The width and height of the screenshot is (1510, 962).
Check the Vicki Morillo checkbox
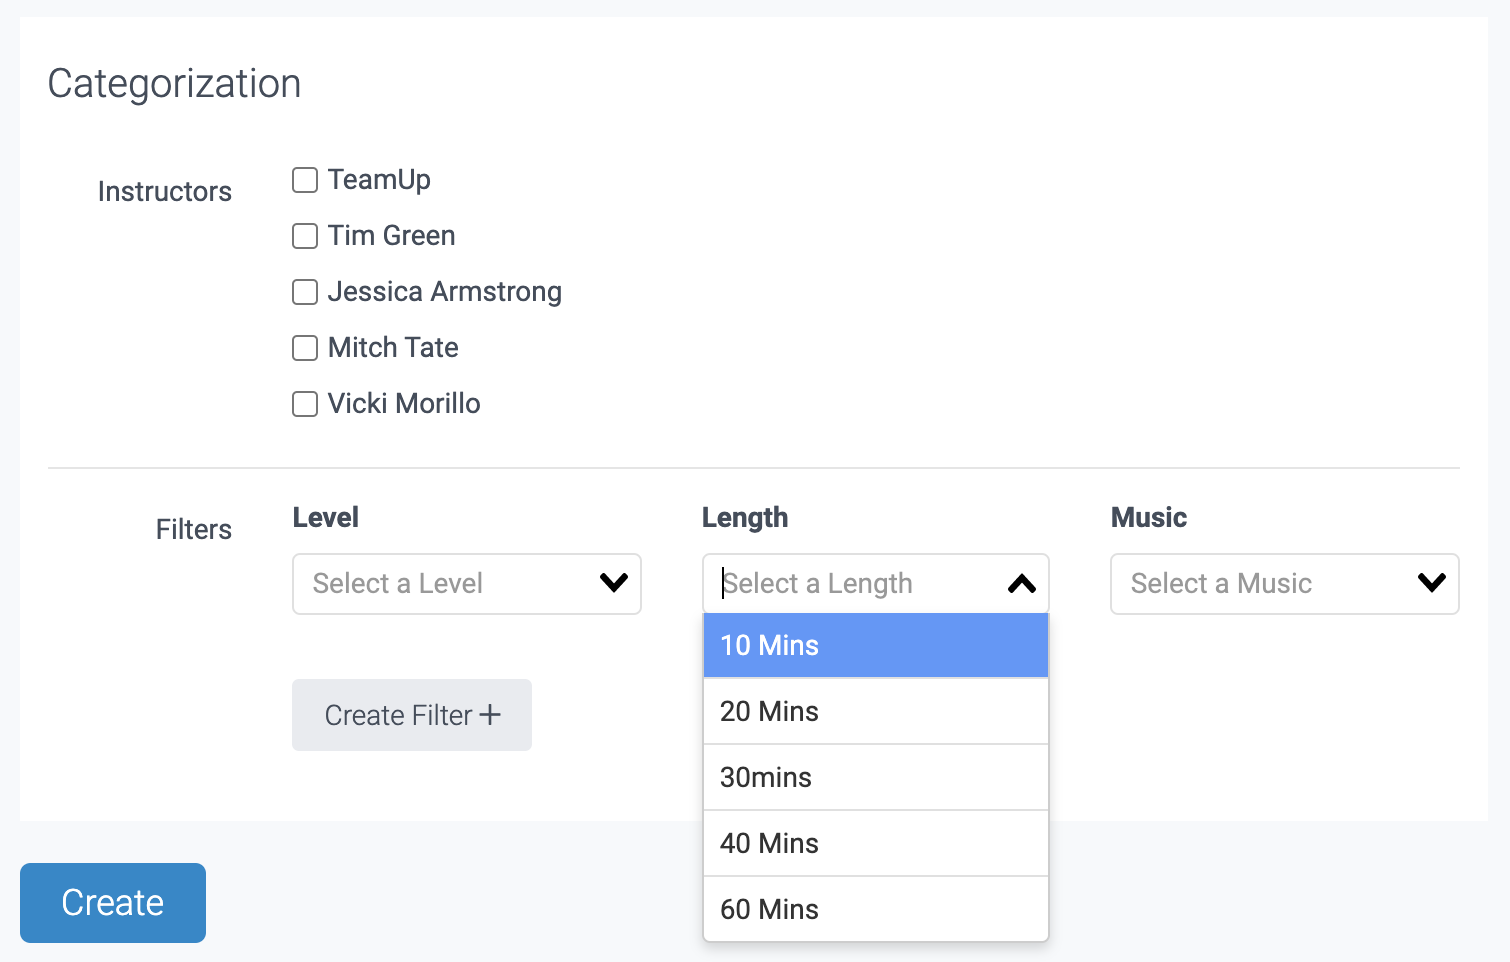304,404
